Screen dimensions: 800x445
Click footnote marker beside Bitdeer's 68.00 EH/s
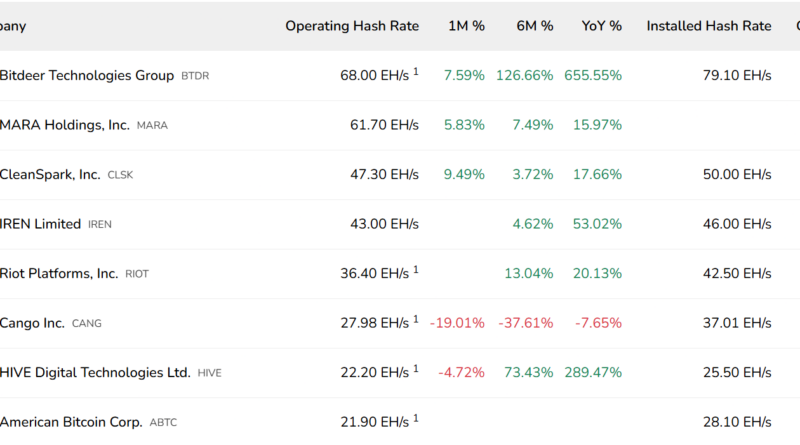(x=416, y=72)
